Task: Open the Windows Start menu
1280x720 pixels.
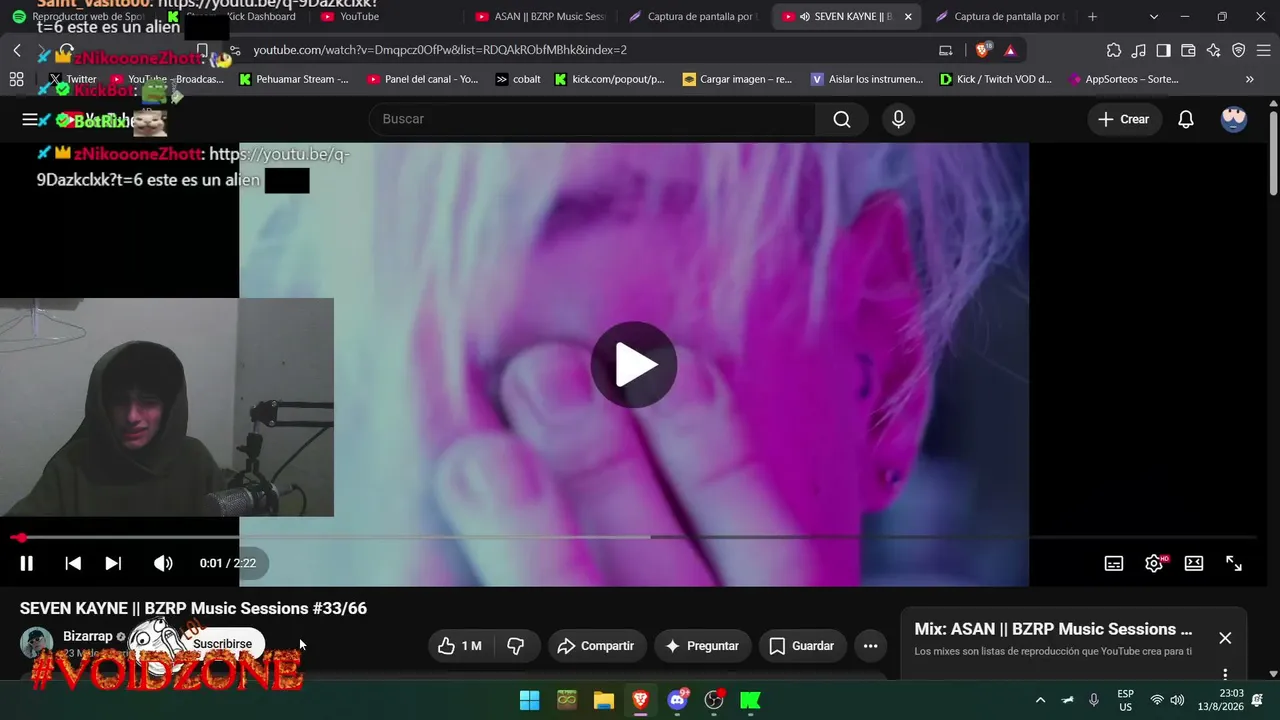Action: click(530, 700)
